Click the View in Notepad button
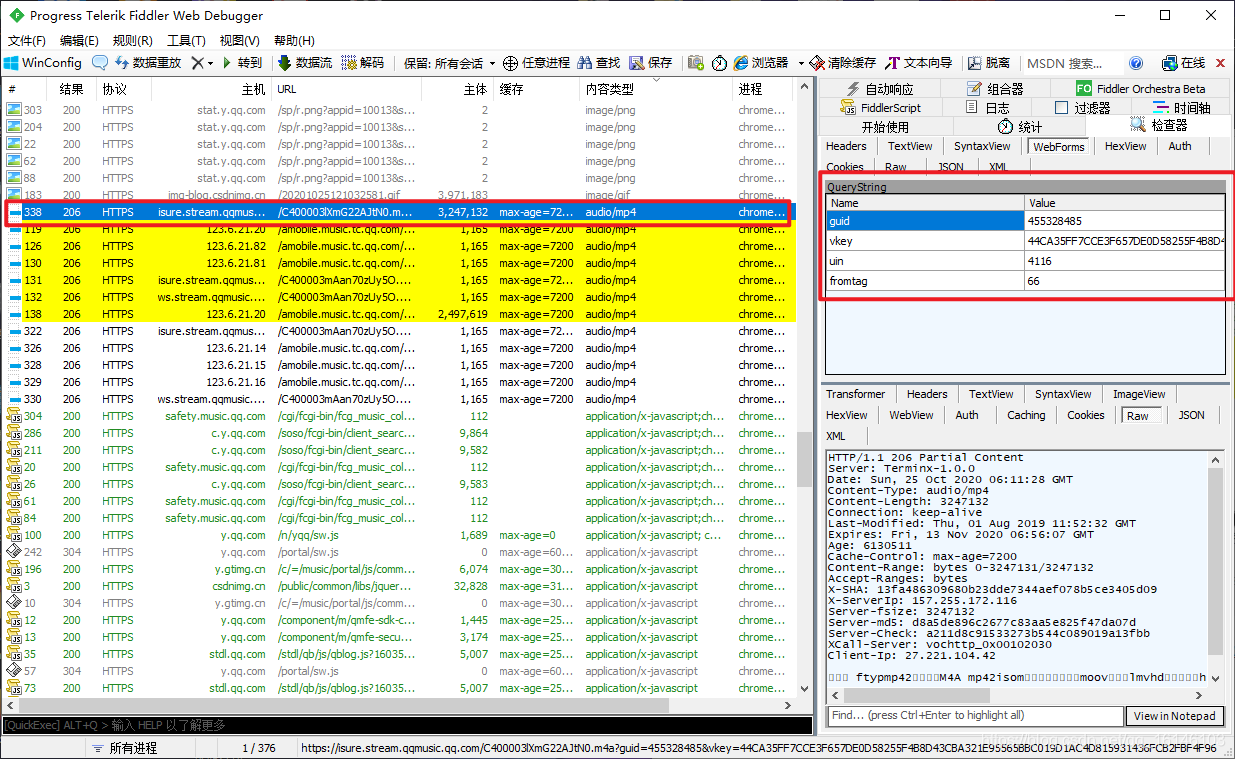Viewport: 1235px width, 759px height. pos(1175,716)
